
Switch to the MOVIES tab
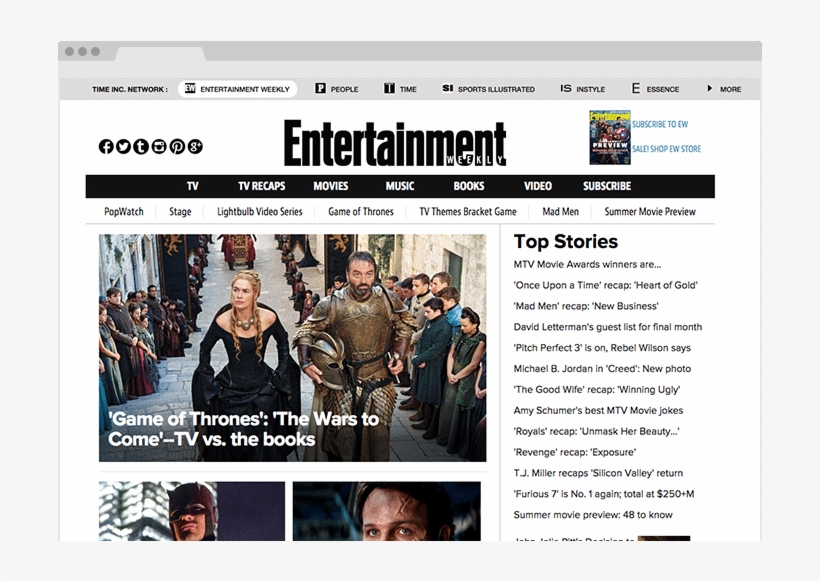click(x=330, y=186)
